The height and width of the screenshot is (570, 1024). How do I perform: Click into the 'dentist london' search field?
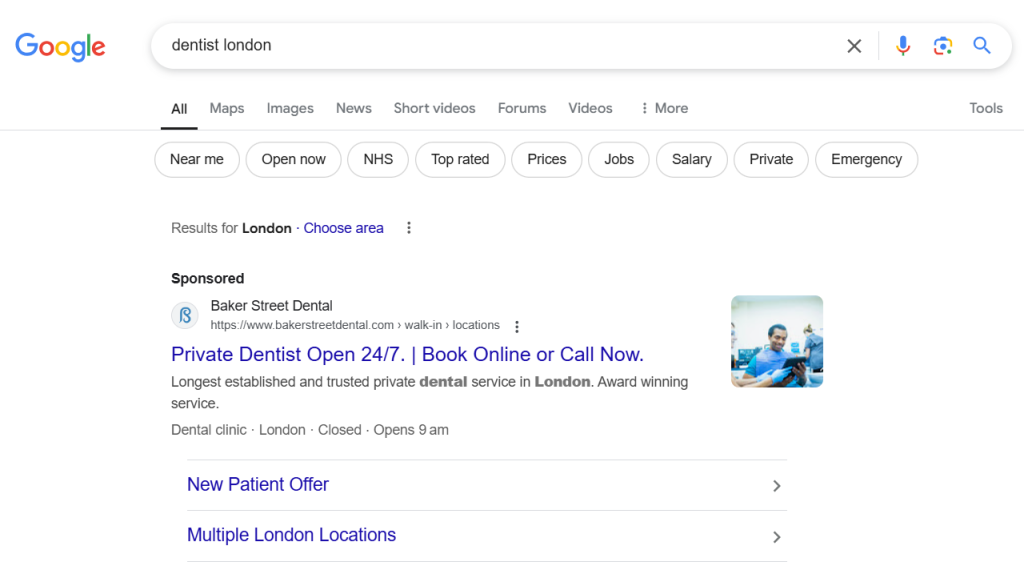coord(496,46)
